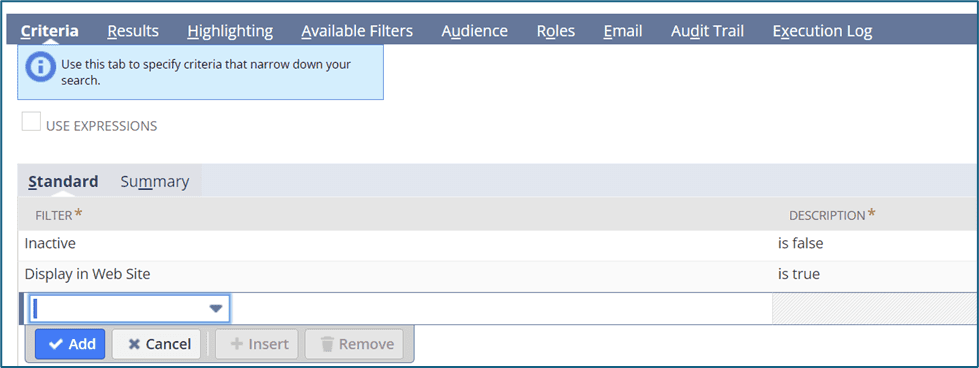
Task: Click the empty description cell in new row
Action: [875, 309]
